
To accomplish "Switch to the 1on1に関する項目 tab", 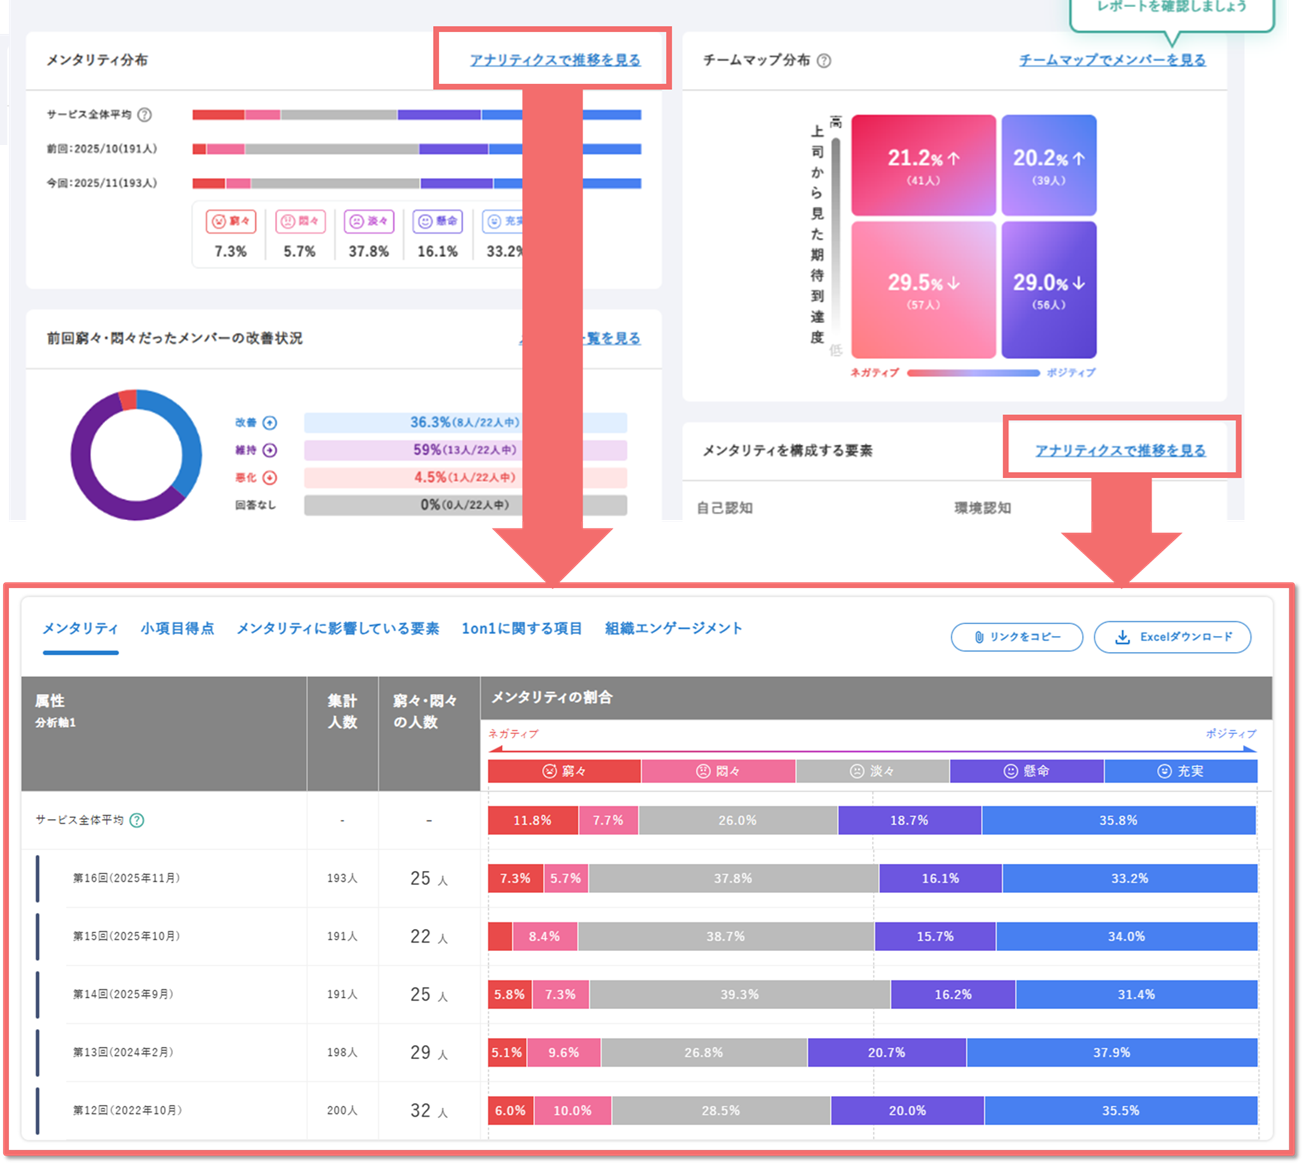I will [x=522, y=628].
